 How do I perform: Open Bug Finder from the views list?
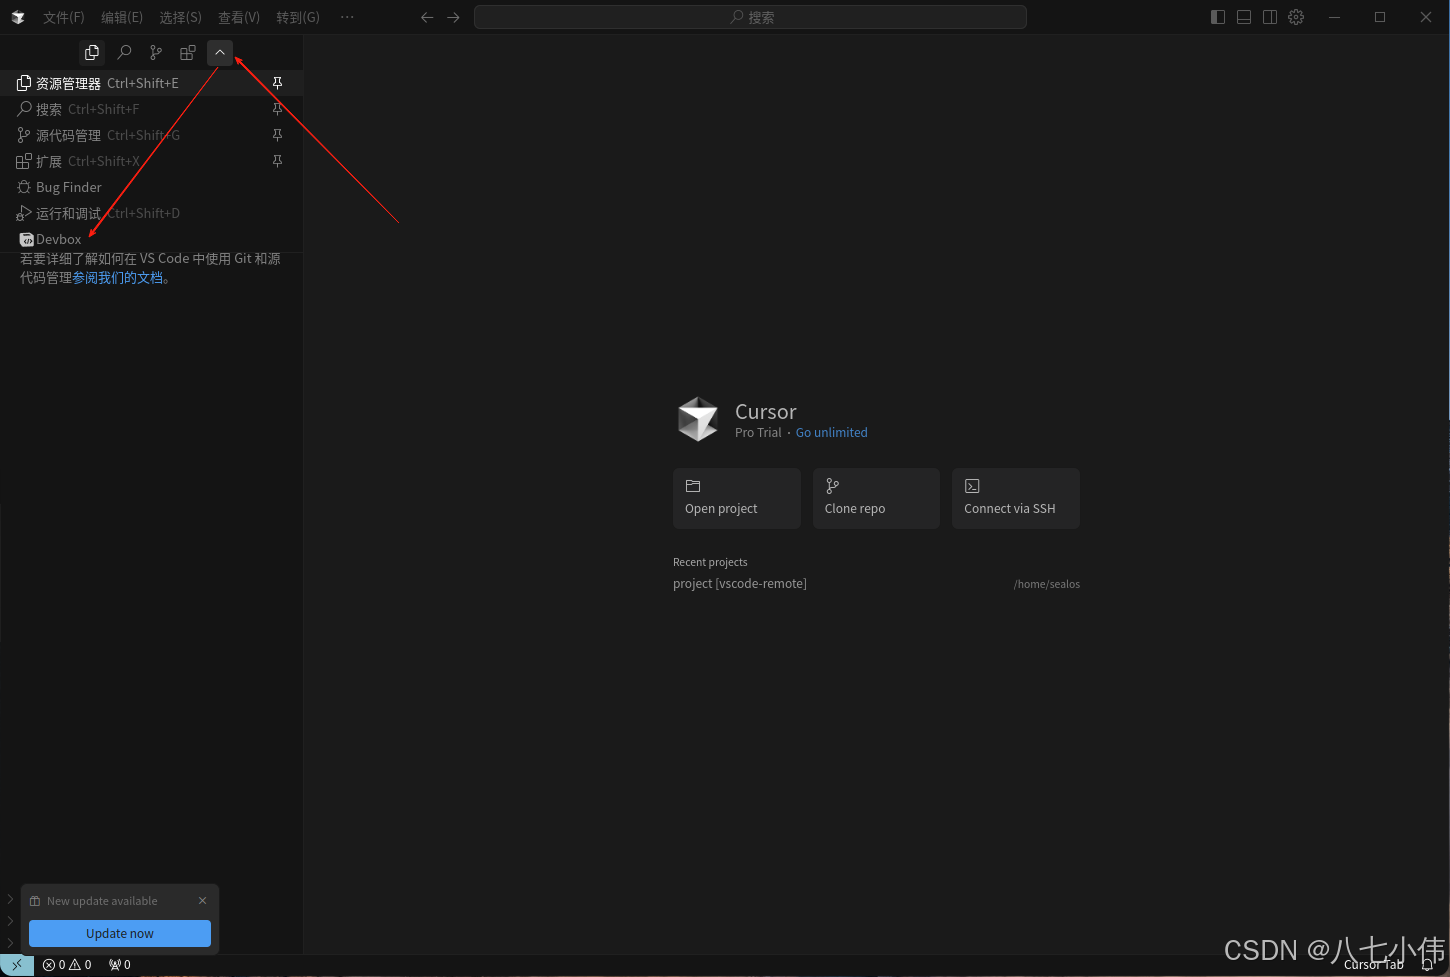coord(151,187)
